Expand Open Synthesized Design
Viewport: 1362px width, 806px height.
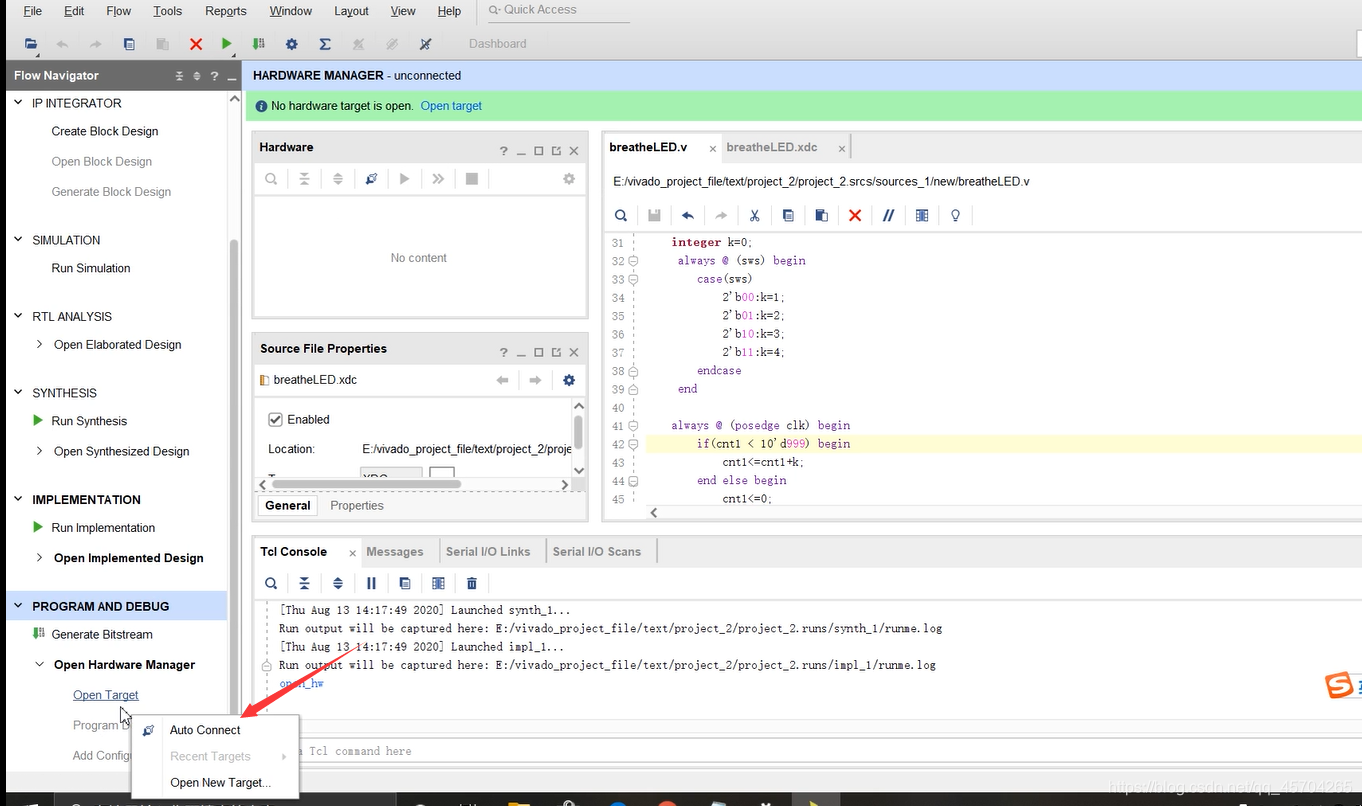point(39,451)
